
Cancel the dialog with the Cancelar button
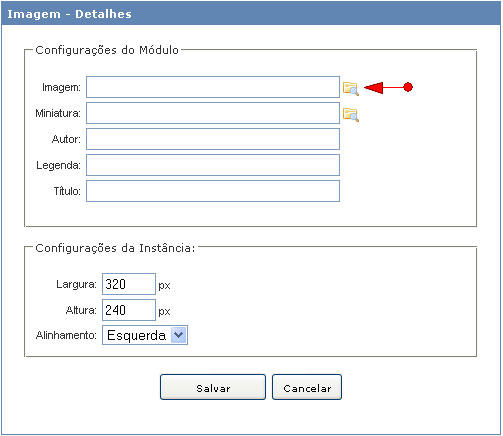pyautogui.click(x=307, y=387)
